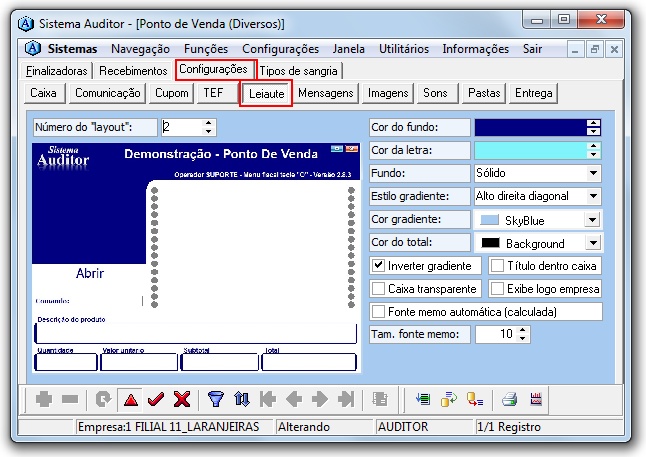This screenshot has height=457, width=646.
Task: Open the Utilitários menu
Action: 404,49
